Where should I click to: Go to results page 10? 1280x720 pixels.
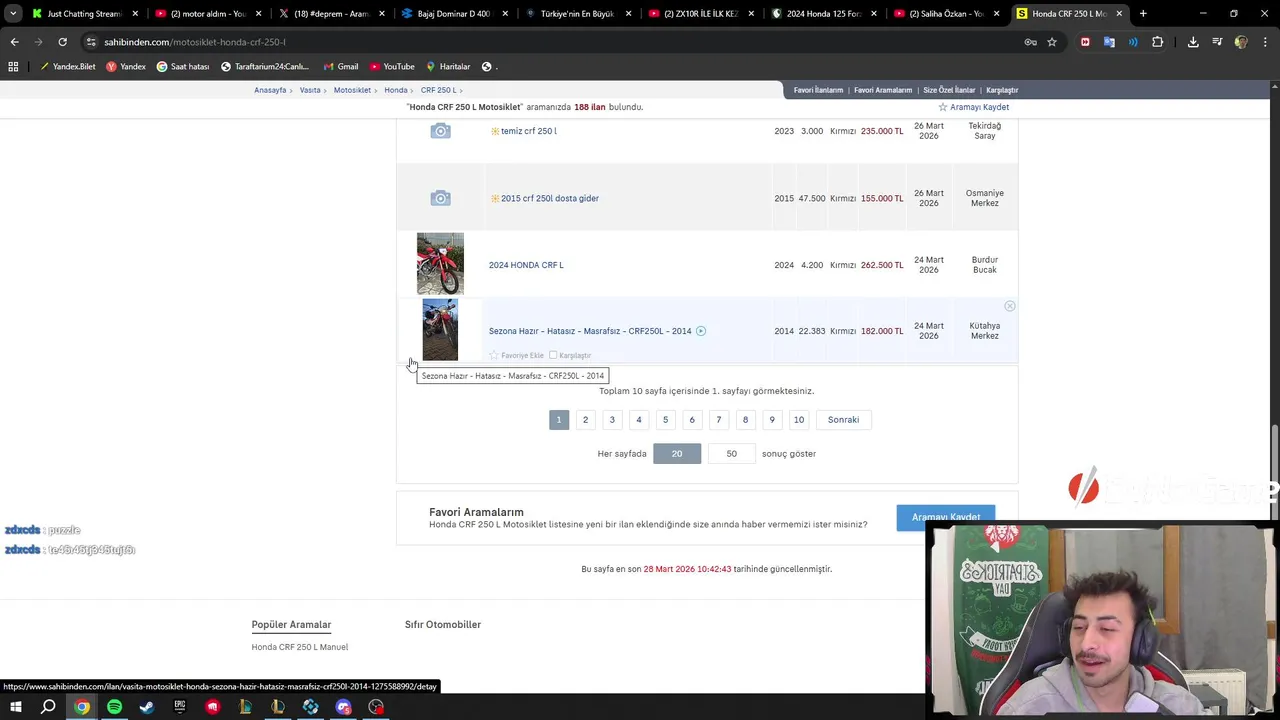click(798, 420)
